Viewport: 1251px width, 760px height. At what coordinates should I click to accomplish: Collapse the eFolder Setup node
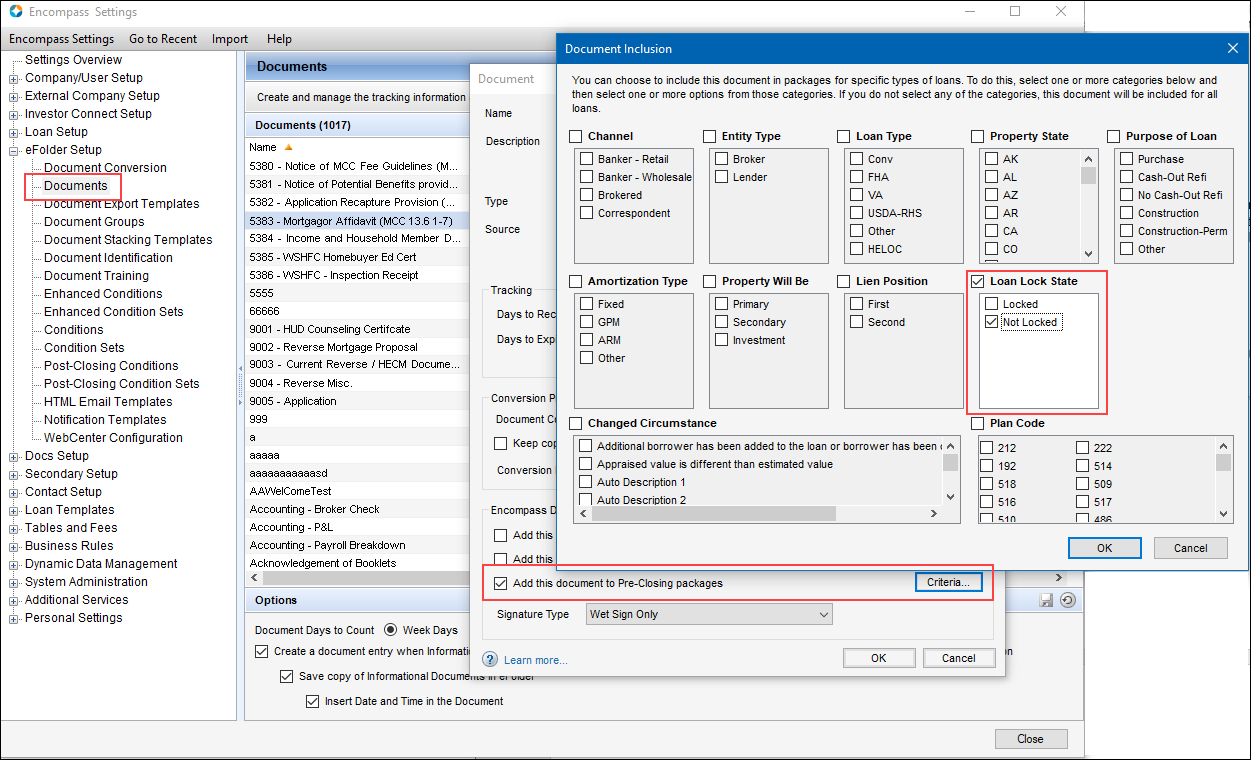14,150
